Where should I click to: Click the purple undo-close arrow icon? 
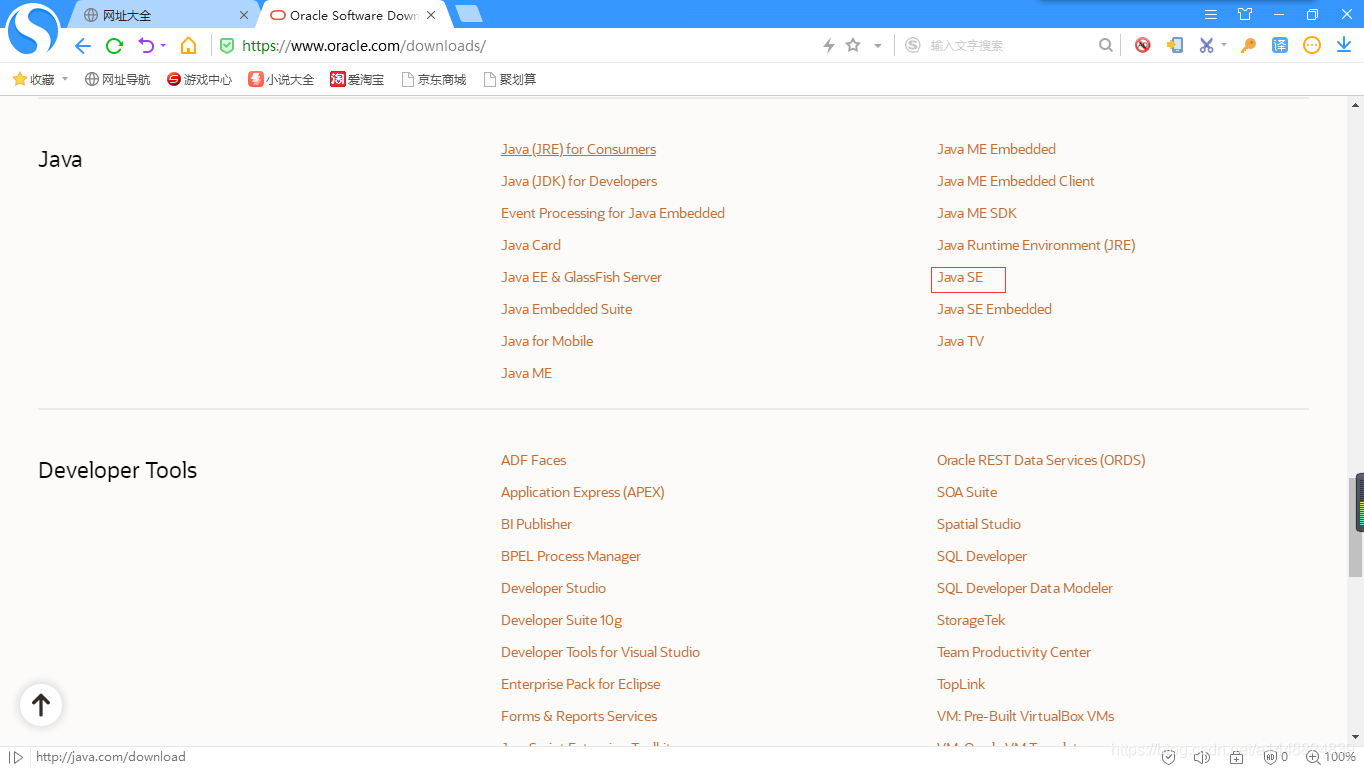pyautogui.click(x=146, y=46)
